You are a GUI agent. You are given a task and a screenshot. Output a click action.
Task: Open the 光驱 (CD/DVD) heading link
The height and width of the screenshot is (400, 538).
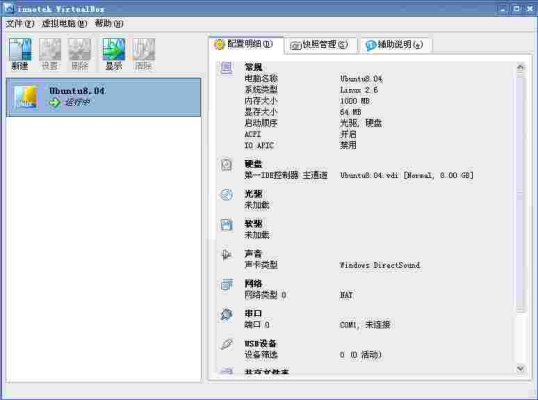(253, 194)
